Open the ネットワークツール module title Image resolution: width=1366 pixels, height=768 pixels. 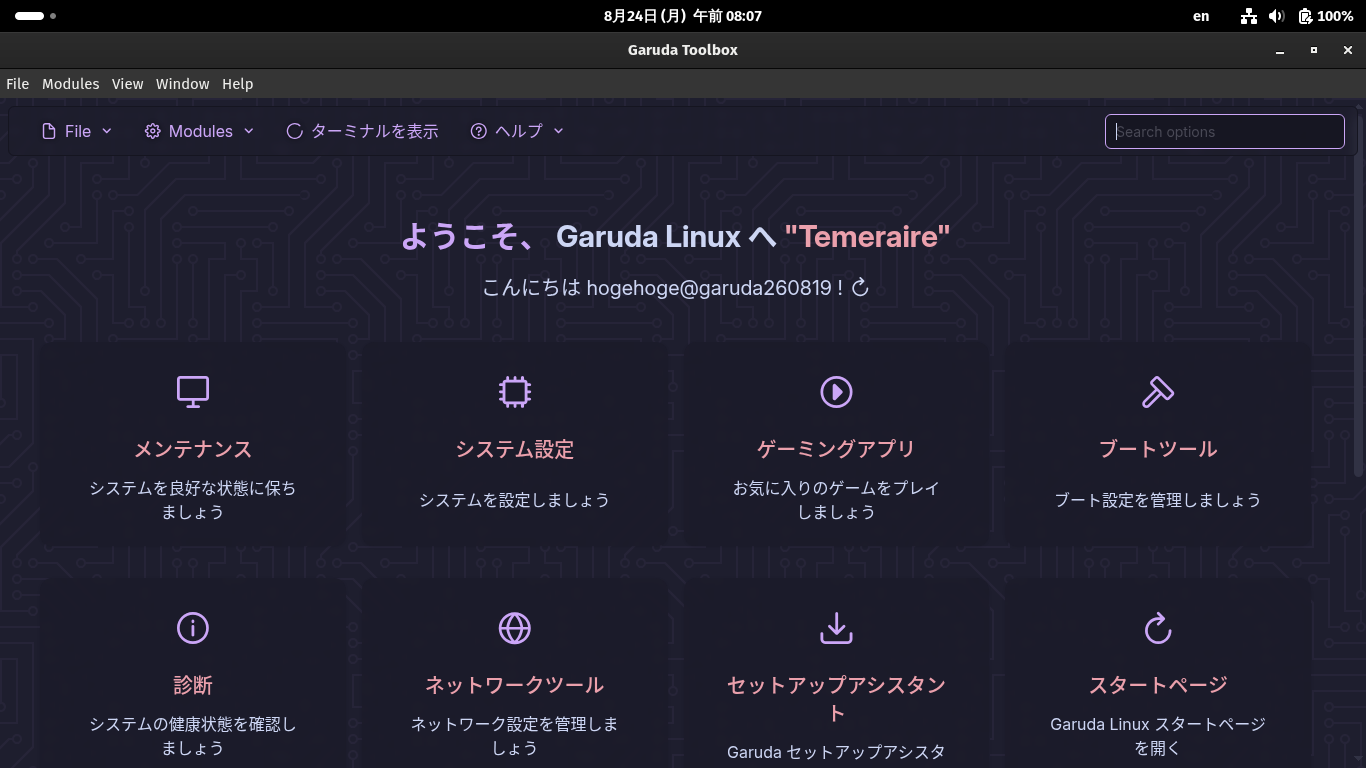point(515,685)
